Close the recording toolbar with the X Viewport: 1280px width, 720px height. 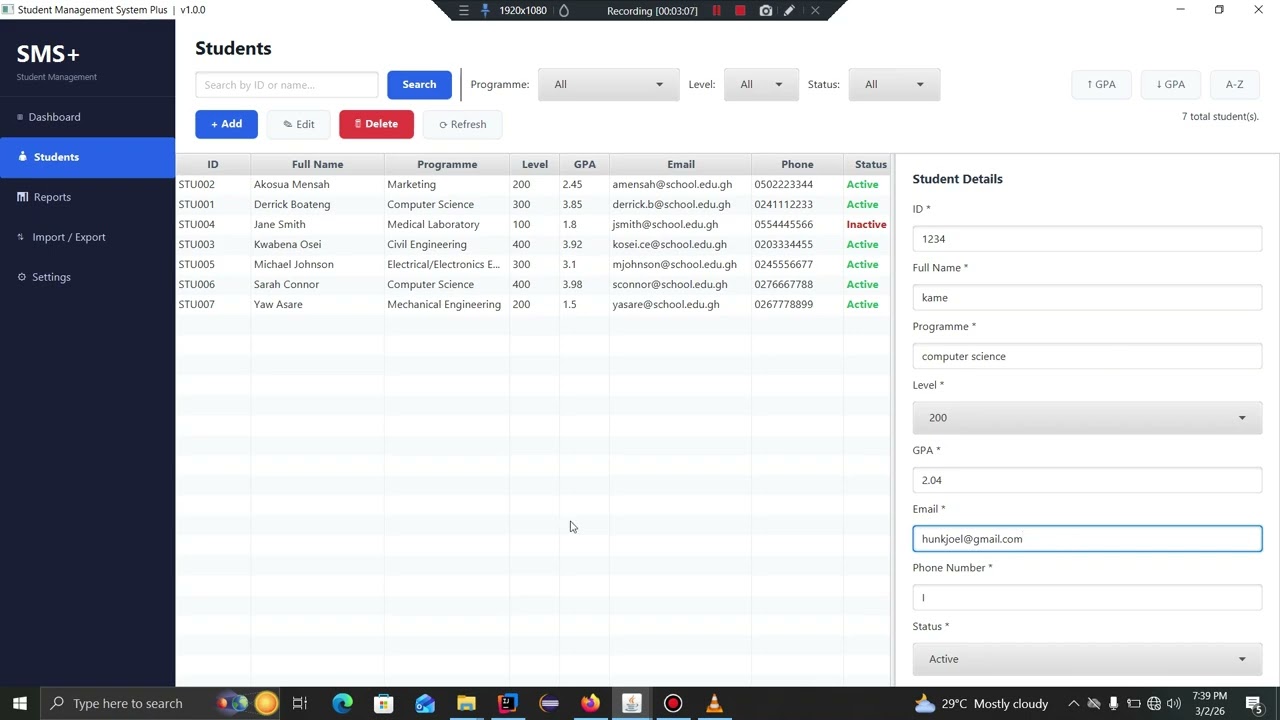(815, 10)
